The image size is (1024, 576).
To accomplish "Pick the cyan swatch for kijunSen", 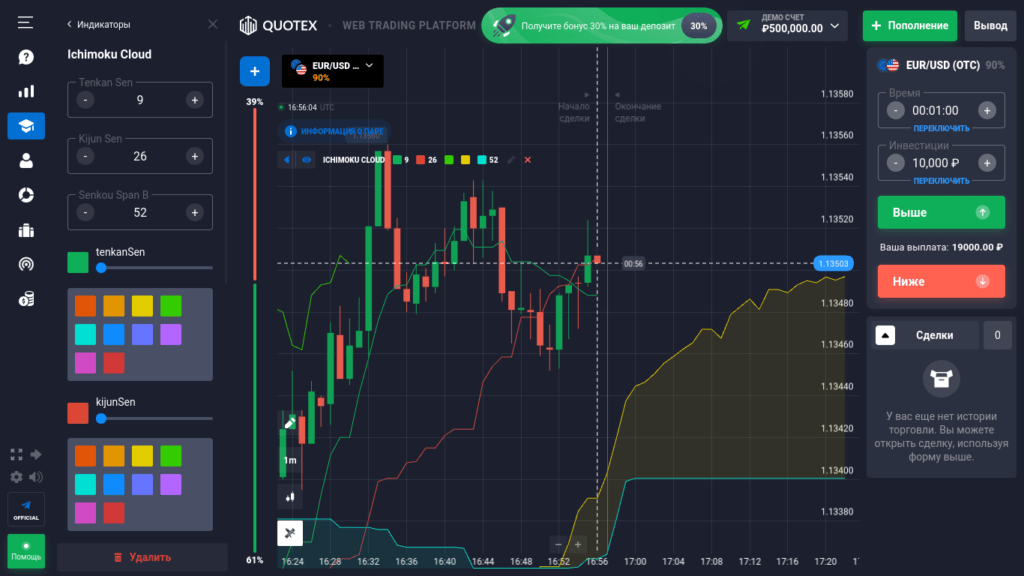I will pyautogui.click(x=86, y=484).
